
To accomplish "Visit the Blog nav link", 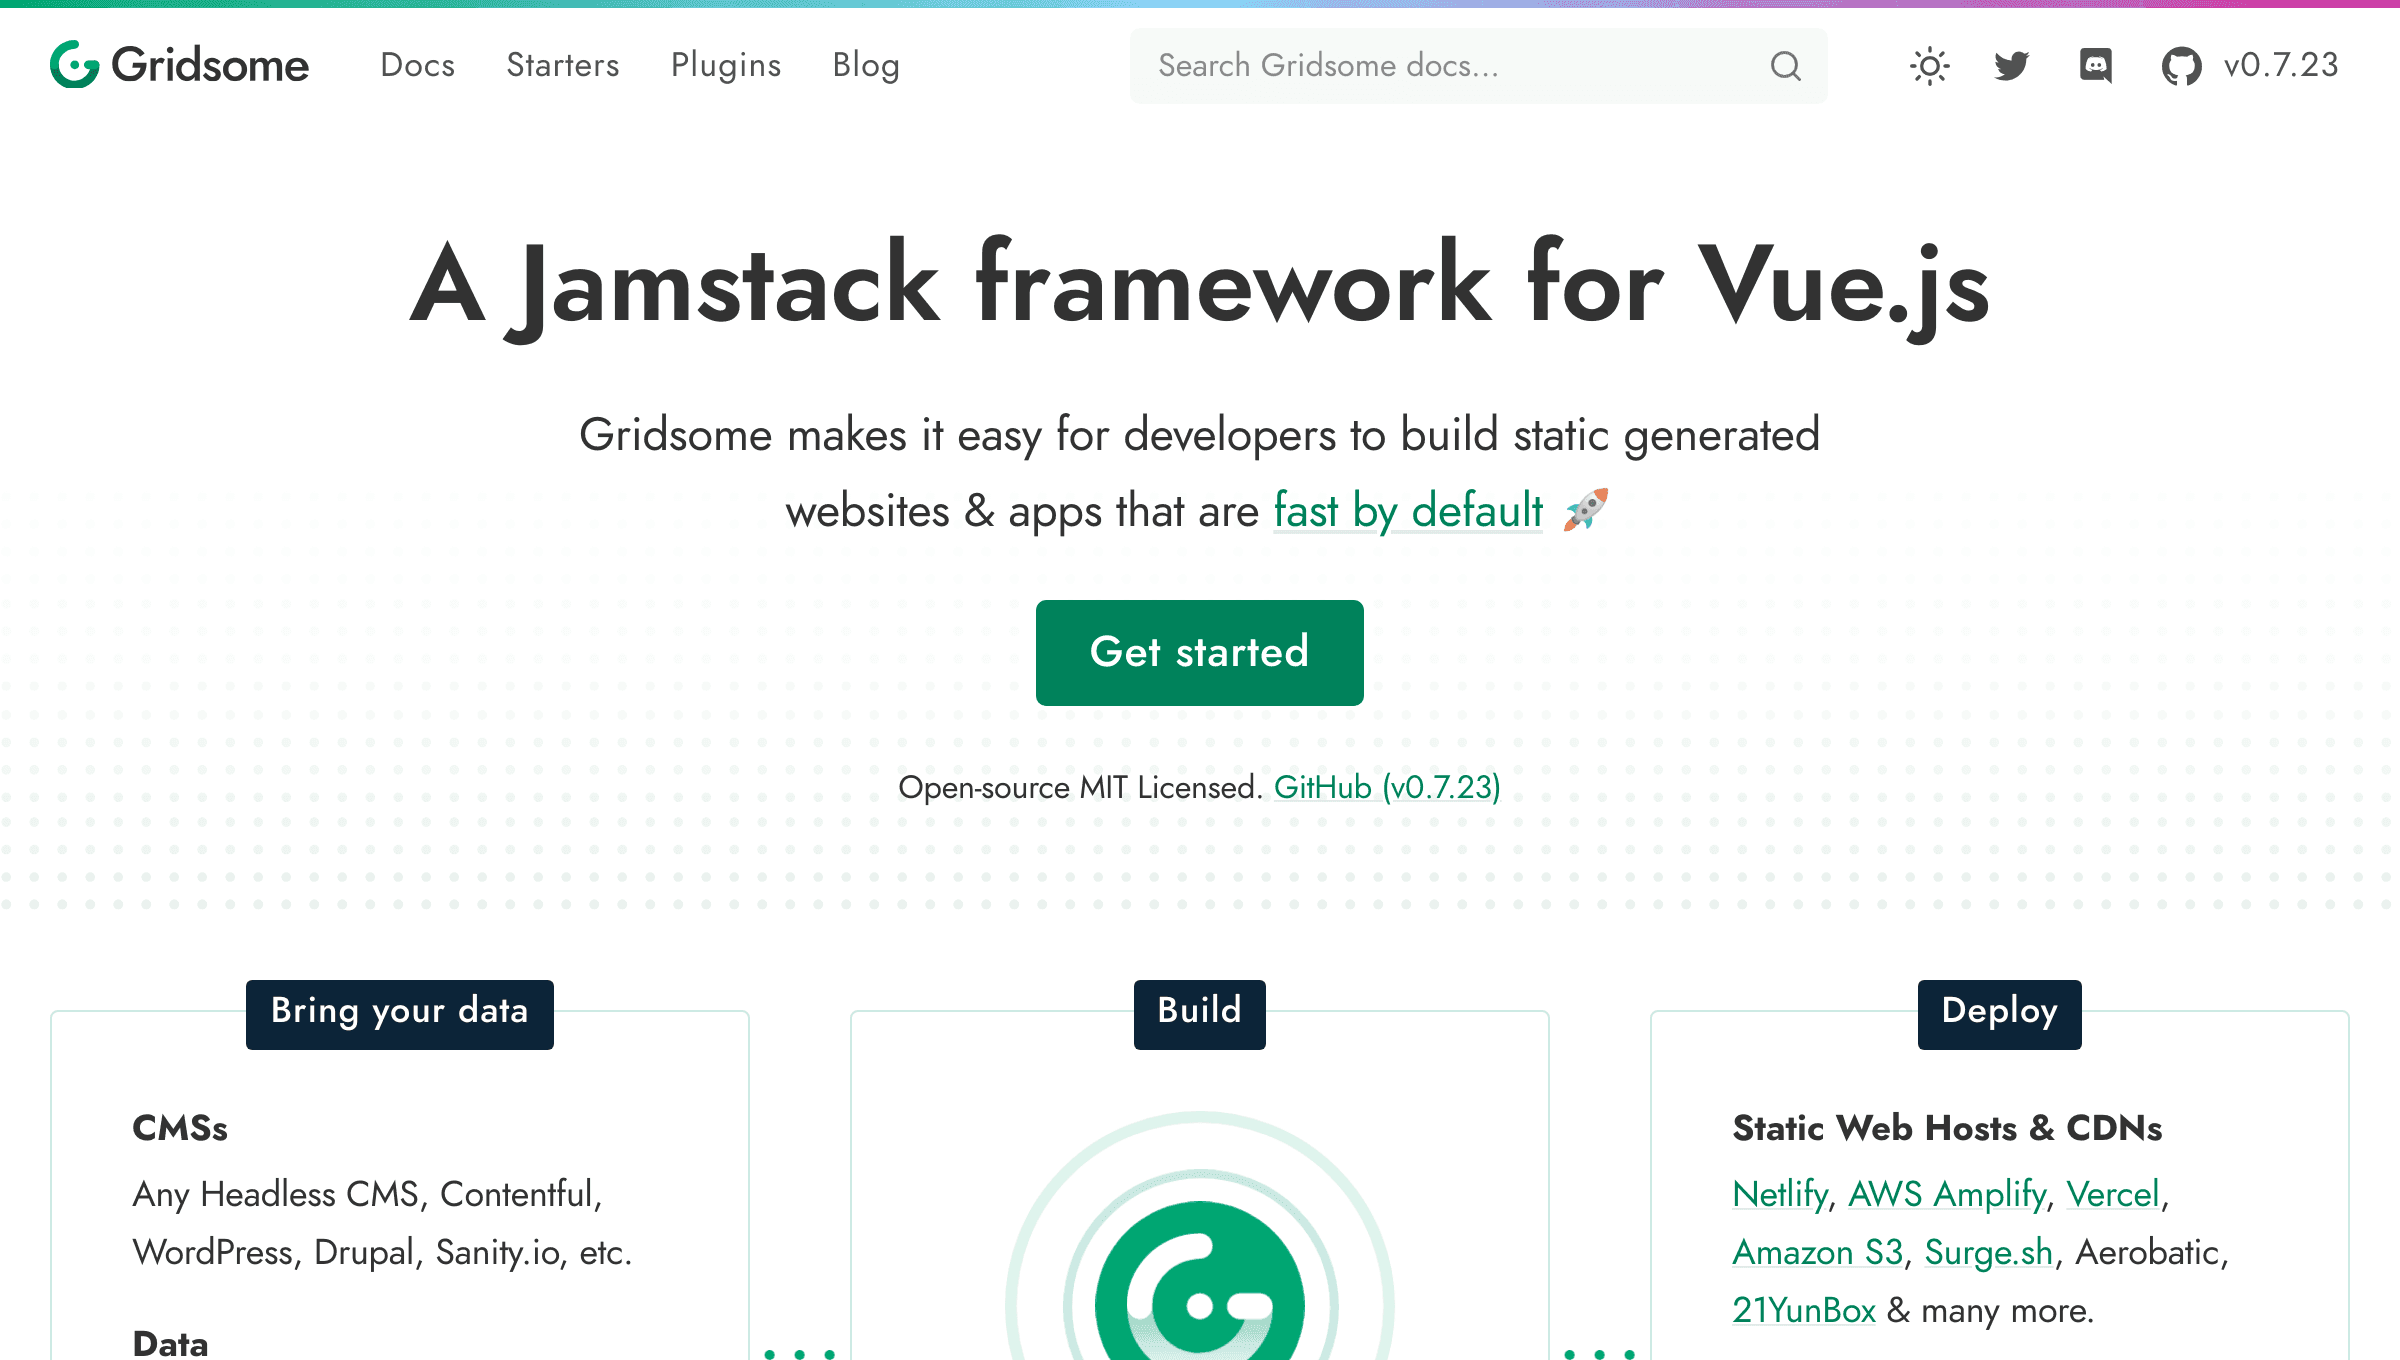I will click(866, 65).
